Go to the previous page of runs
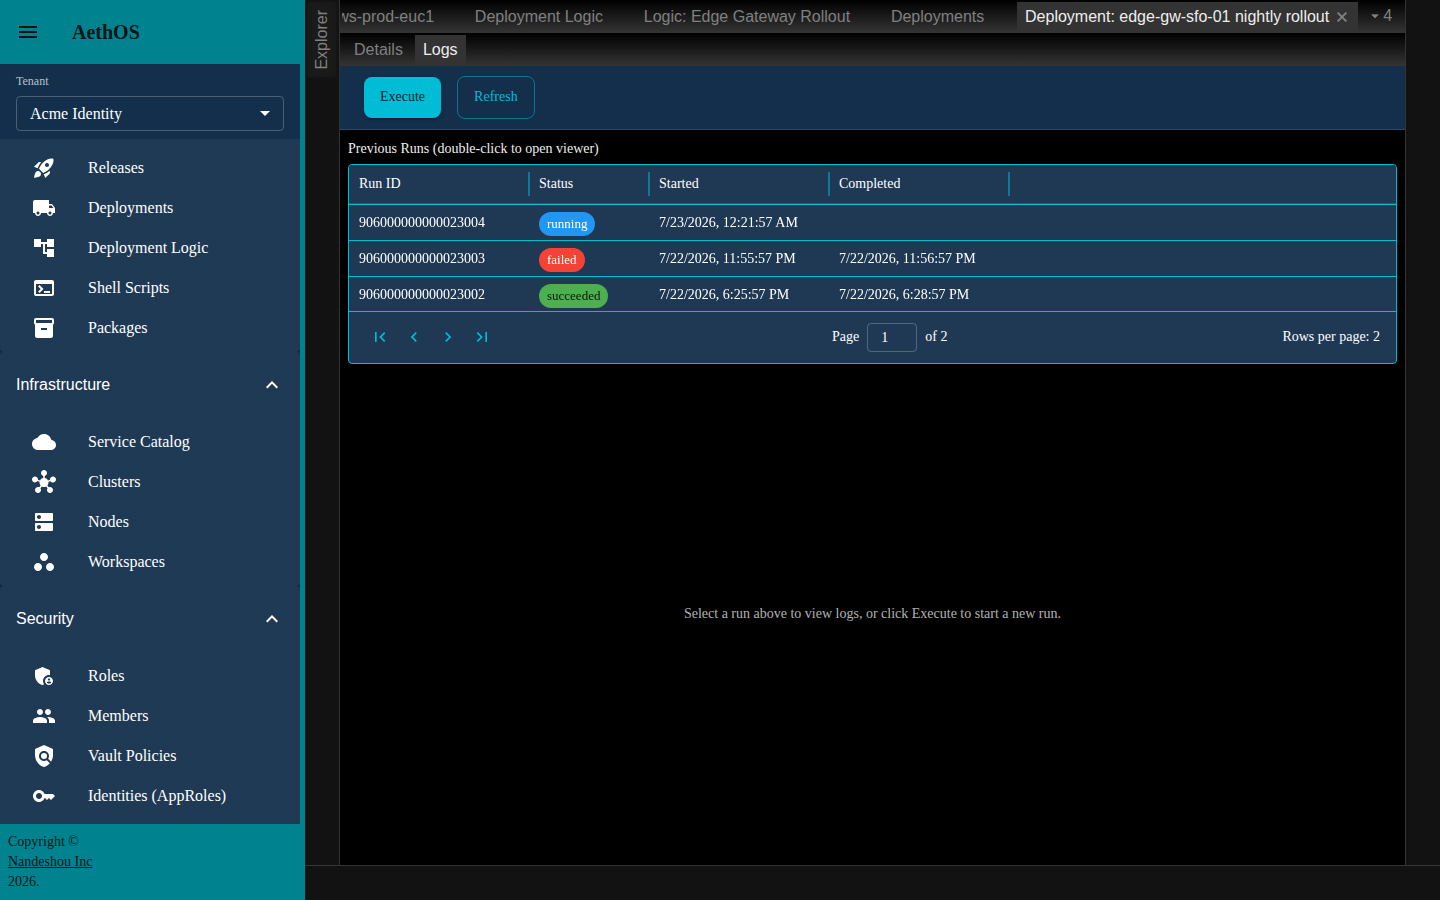 click(x=414, y=337)
